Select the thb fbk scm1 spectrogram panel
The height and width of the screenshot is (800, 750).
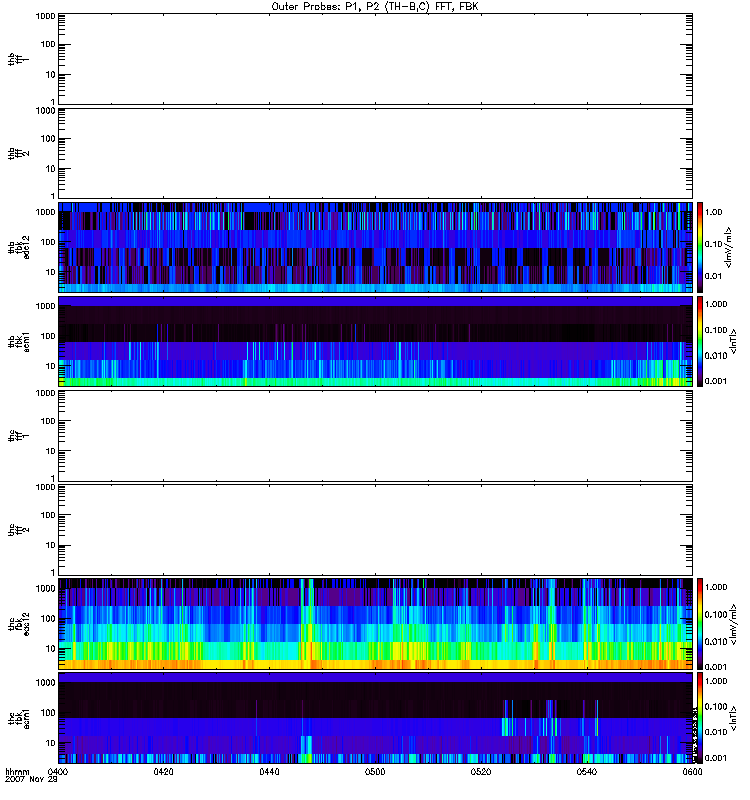(375, 341)
